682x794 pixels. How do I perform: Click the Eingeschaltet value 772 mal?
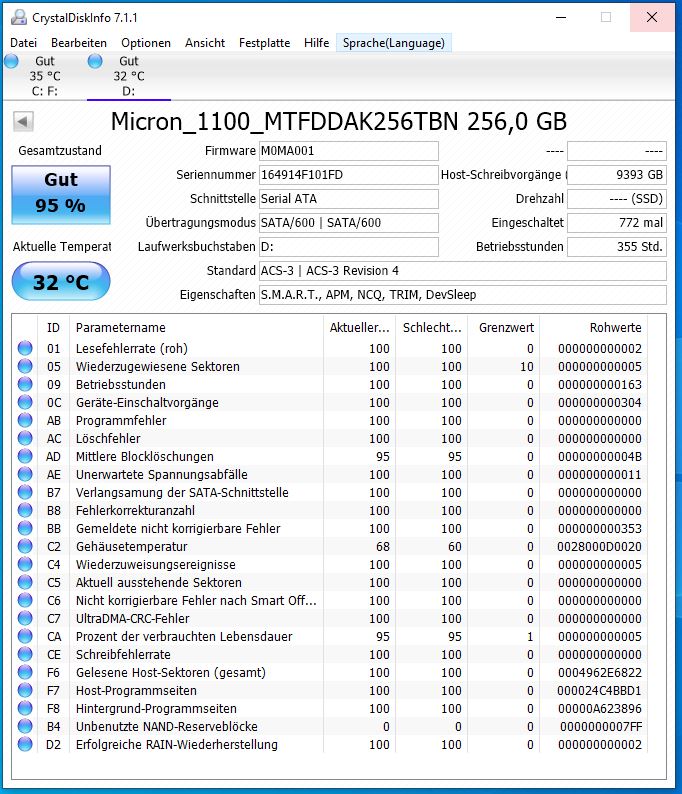click(617, 222)
